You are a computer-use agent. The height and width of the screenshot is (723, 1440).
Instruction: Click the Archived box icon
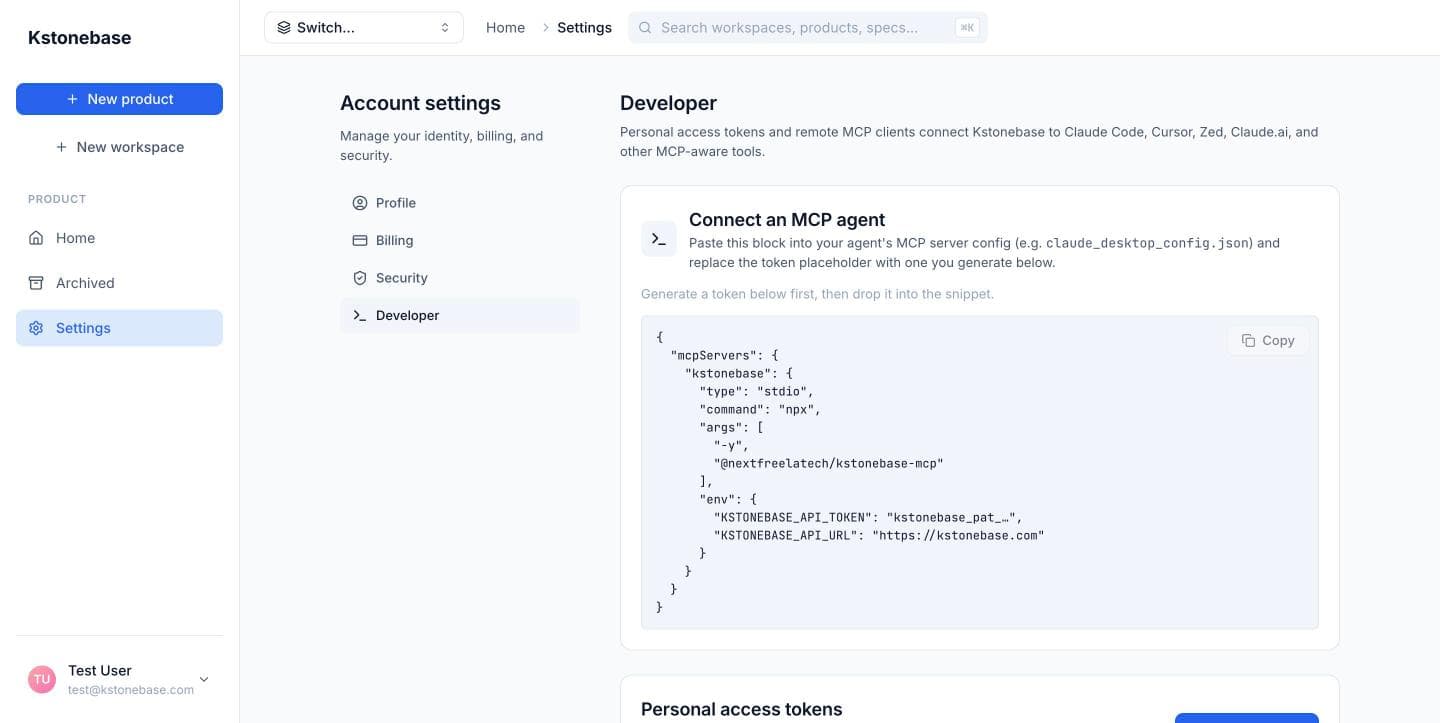36,283
